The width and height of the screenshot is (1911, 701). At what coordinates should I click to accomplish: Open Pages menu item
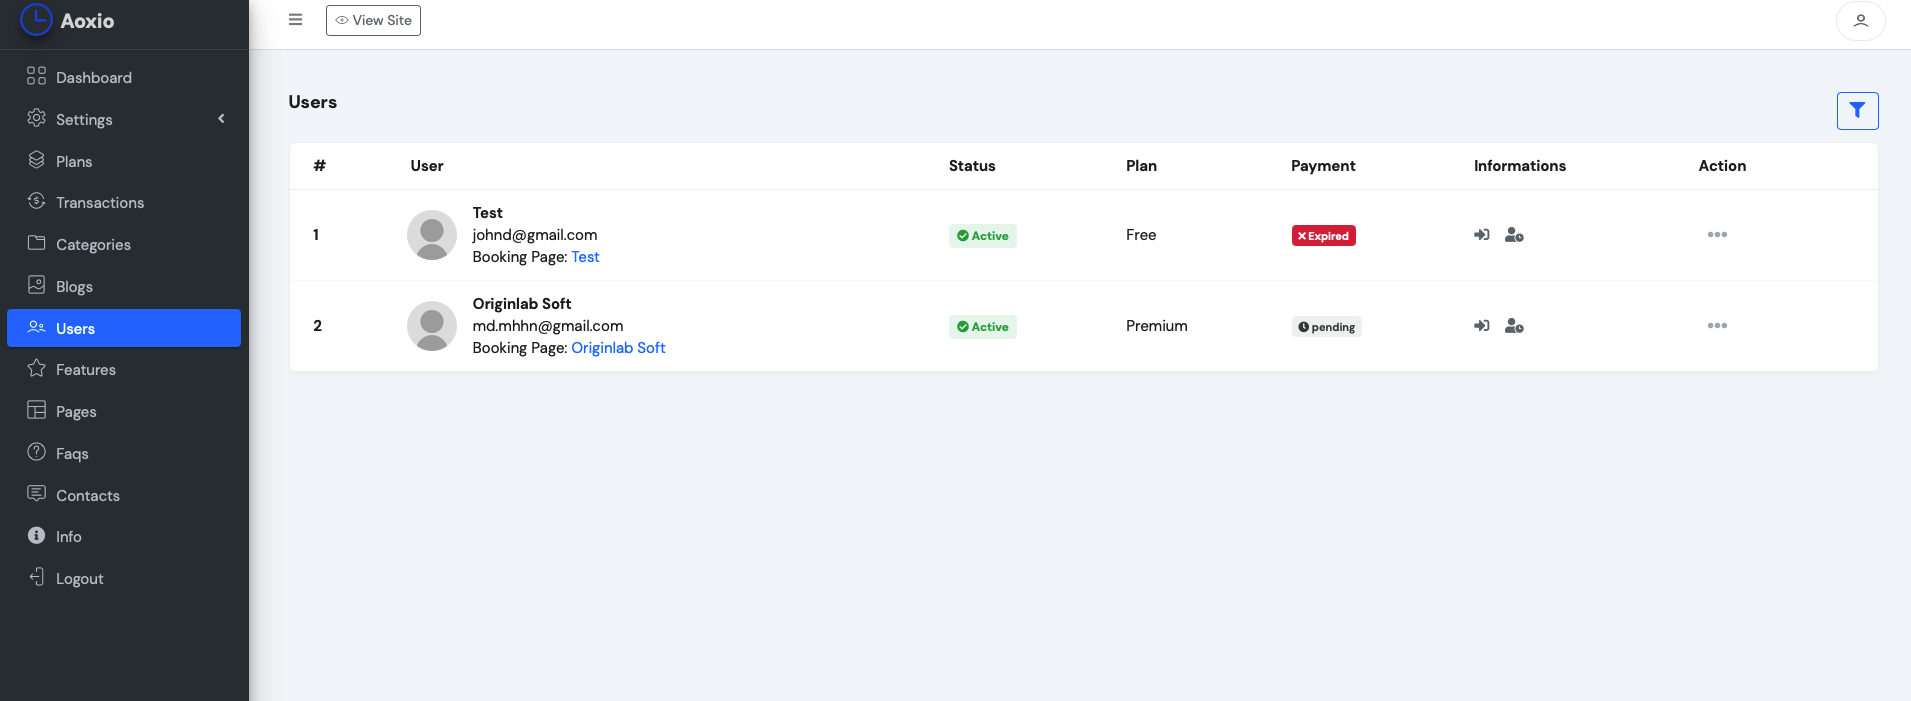tap(124, 411)
